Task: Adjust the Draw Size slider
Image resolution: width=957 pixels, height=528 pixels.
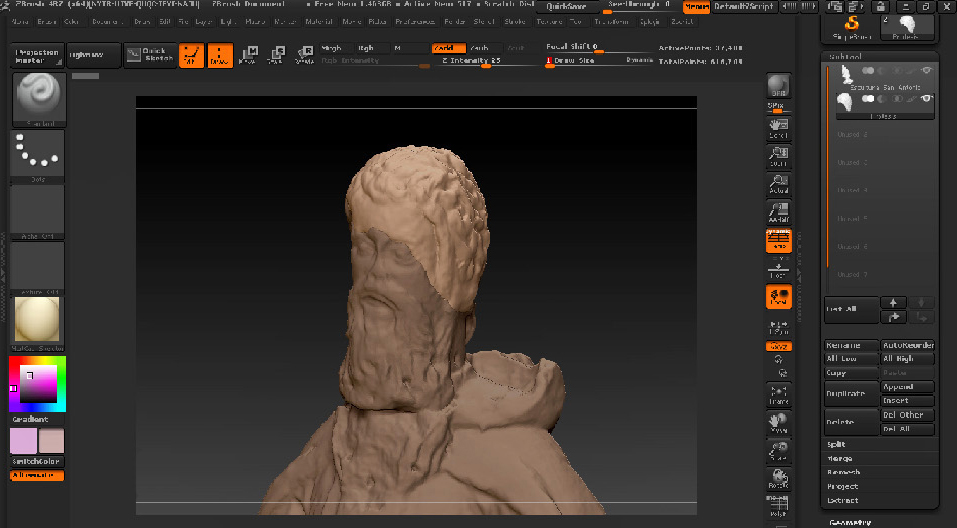Action: coord(599,61)
